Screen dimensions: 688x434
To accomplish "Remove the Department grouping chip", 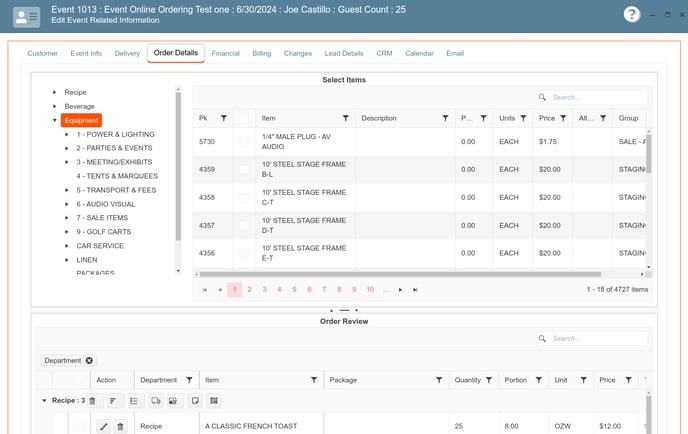I will 90,360.
